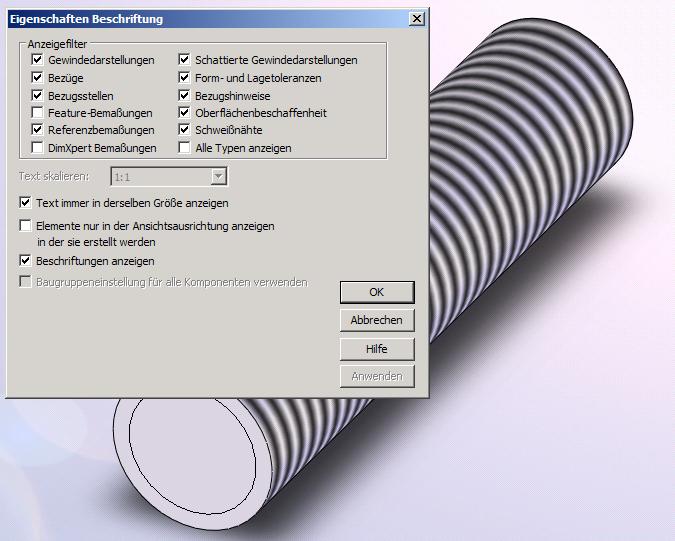Screen dimensions: 675x541
Task: Toggle the Bezugsstellen checkbox
Action: coord(37,95)
